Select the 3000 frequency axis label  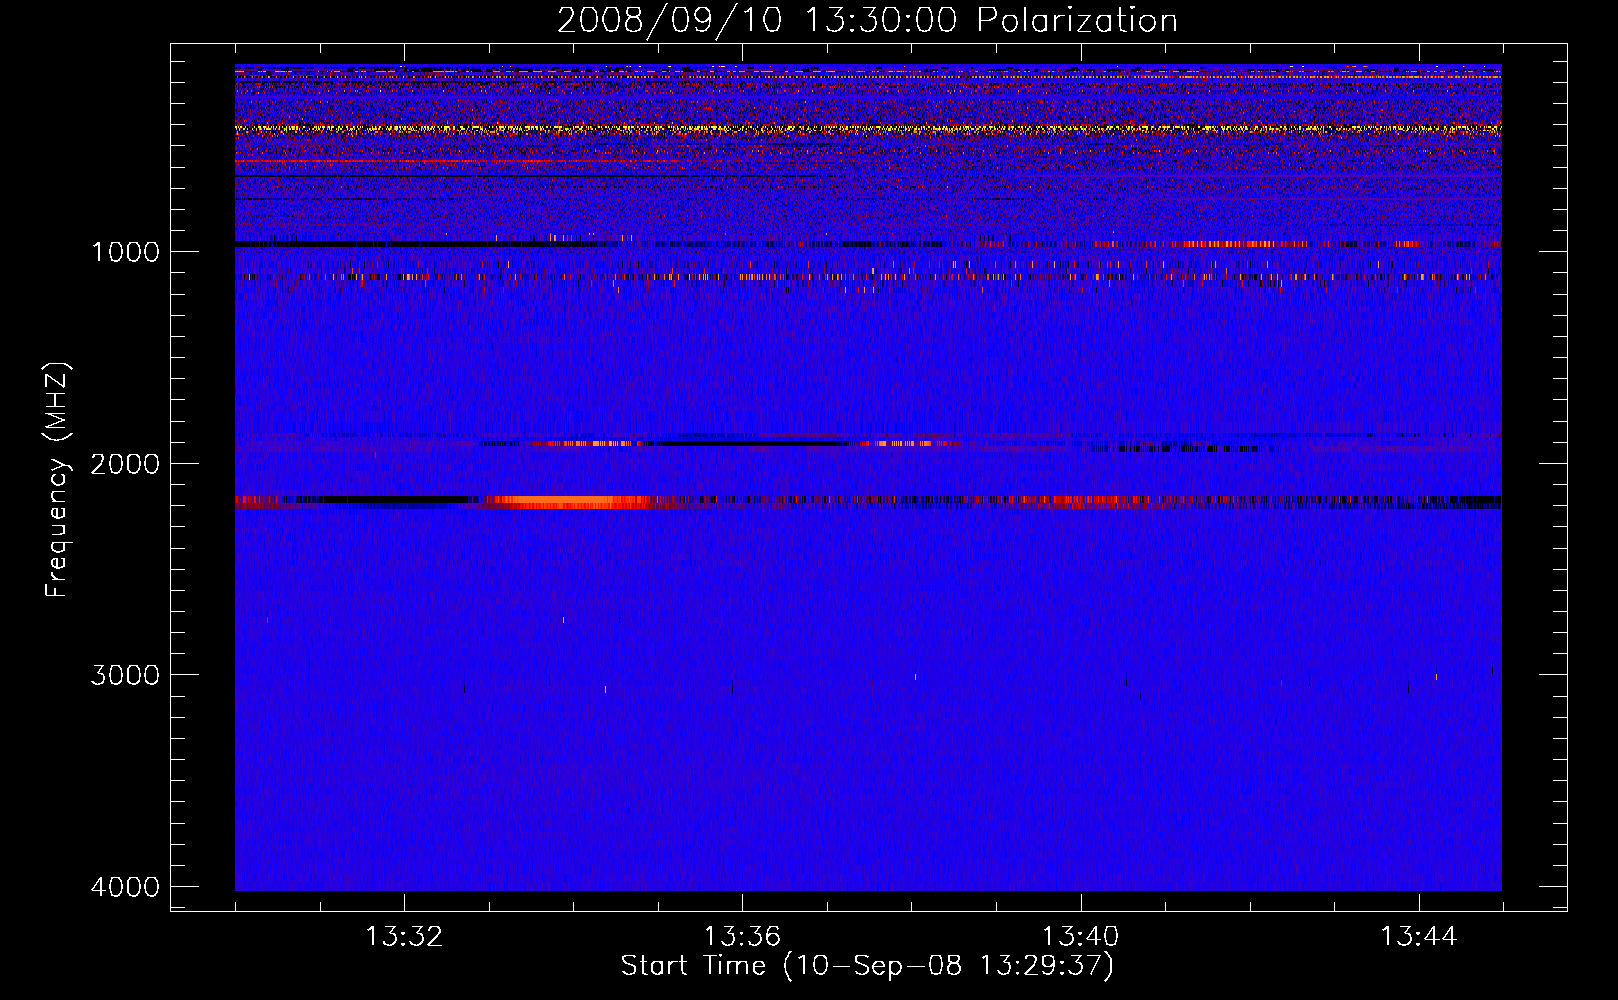(125, 675)
